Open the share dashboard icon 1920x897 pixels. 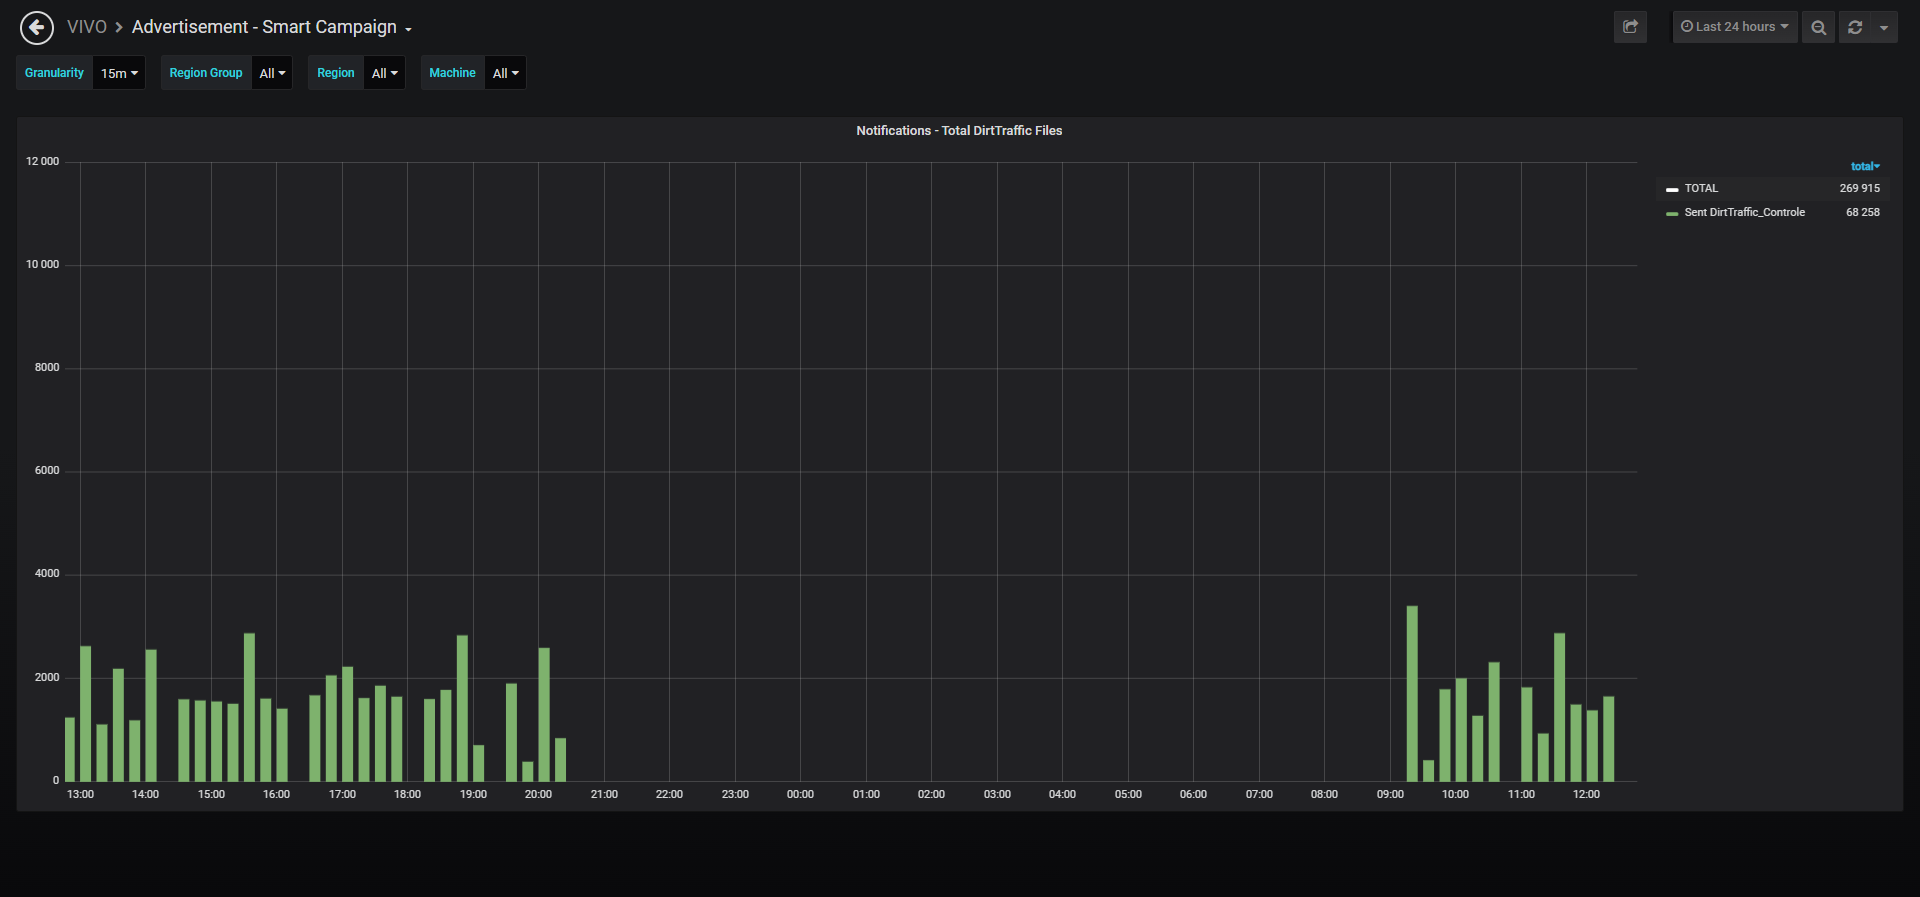(x=1630, y=27)
